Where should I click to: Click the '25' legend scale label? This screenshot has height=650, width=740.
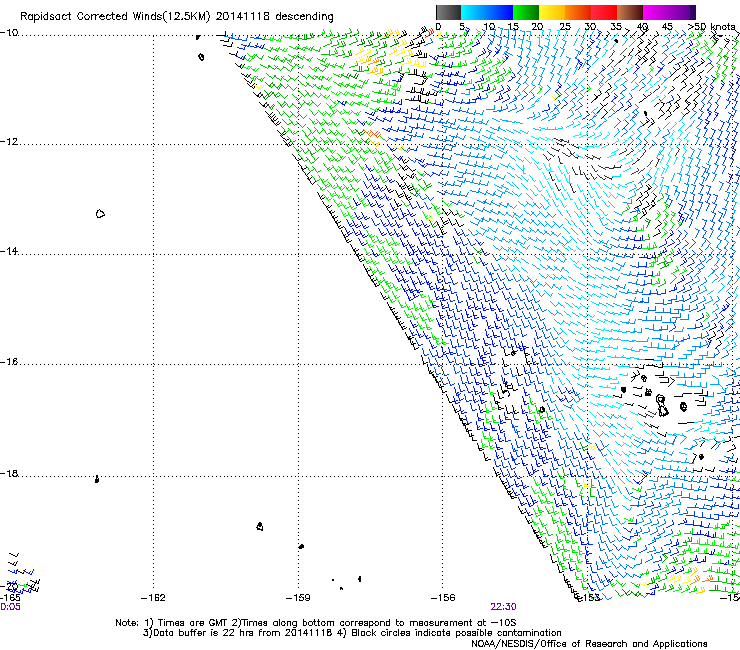[565, 27]
